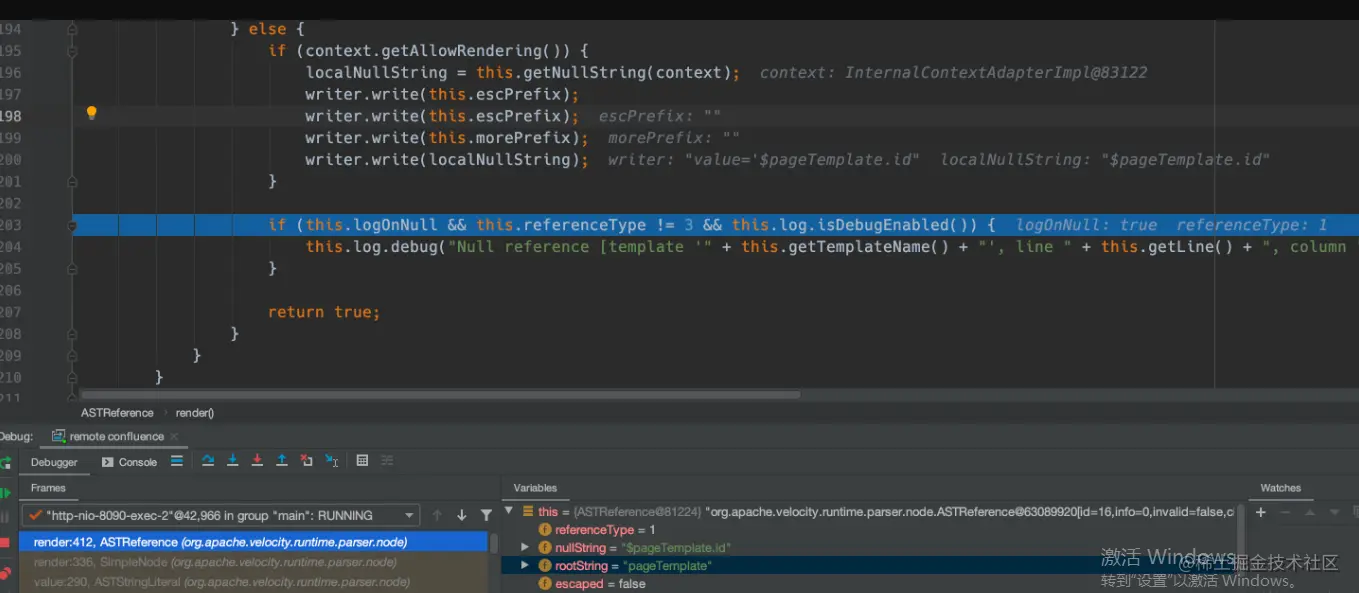Open the thread selector dropdown
Viewport: 1359px width, 593px height.
click(409, 515)
